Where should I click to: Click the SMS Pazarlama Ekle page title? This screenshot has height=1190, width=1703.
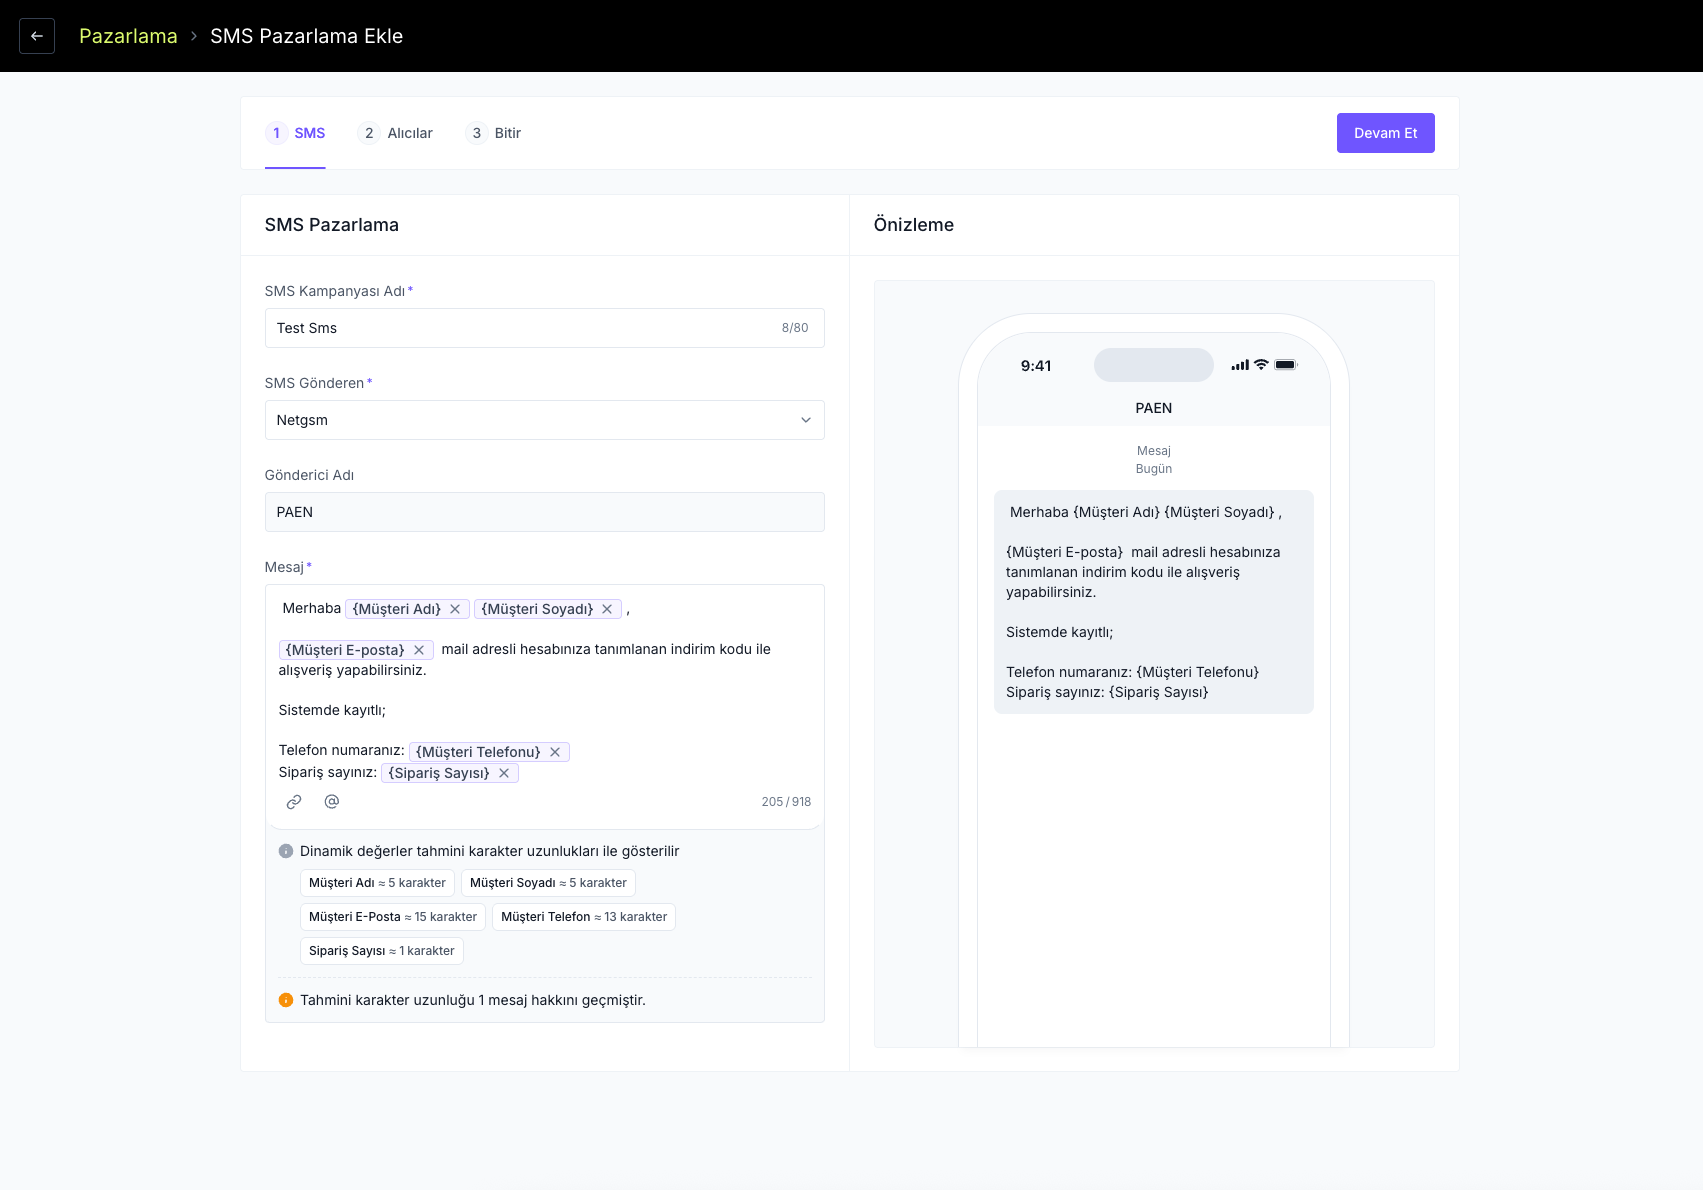(307, 36)
